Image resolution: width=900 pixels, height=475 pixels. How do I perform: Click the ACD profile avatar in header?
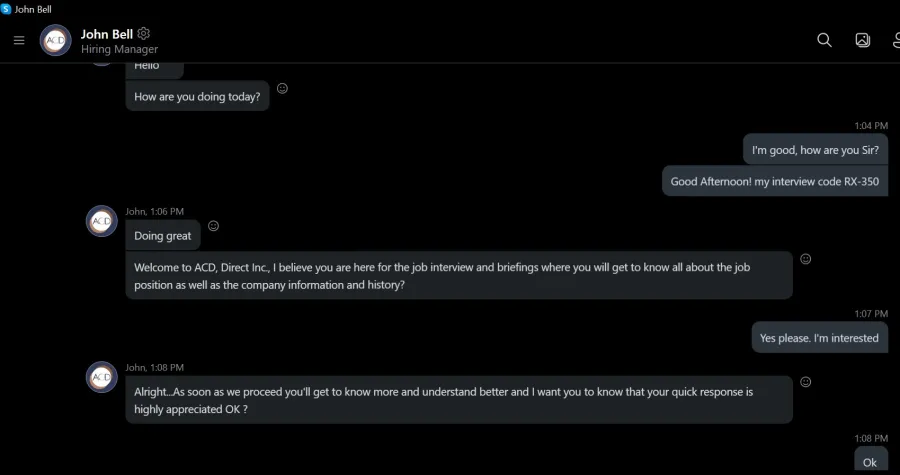tap(56, 40)
